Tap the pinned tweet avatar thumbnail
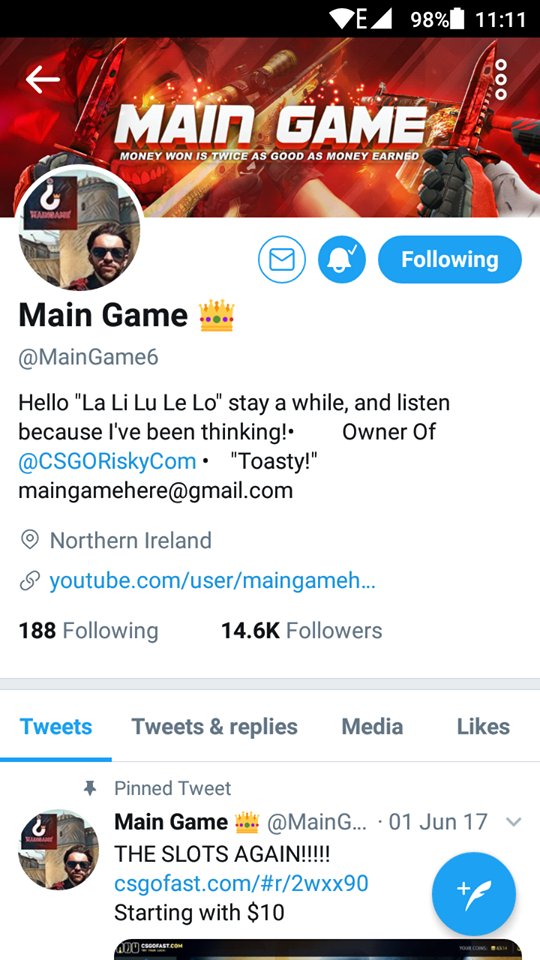The height and width of the screenshot is (960, 540). [x=58, y=849]
